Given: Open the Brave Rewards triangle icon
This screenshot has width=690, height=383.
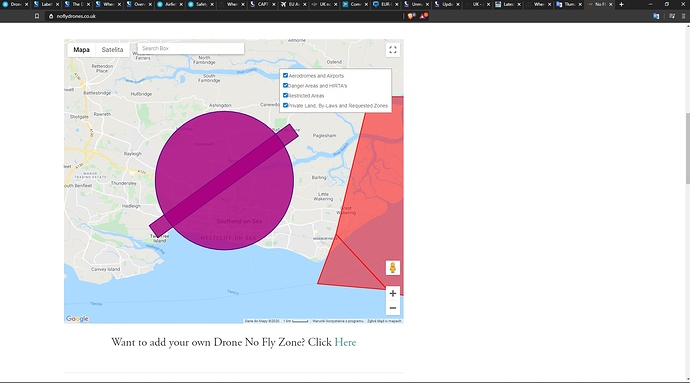Looking at the screenshot, I should (x=423, y=16).
